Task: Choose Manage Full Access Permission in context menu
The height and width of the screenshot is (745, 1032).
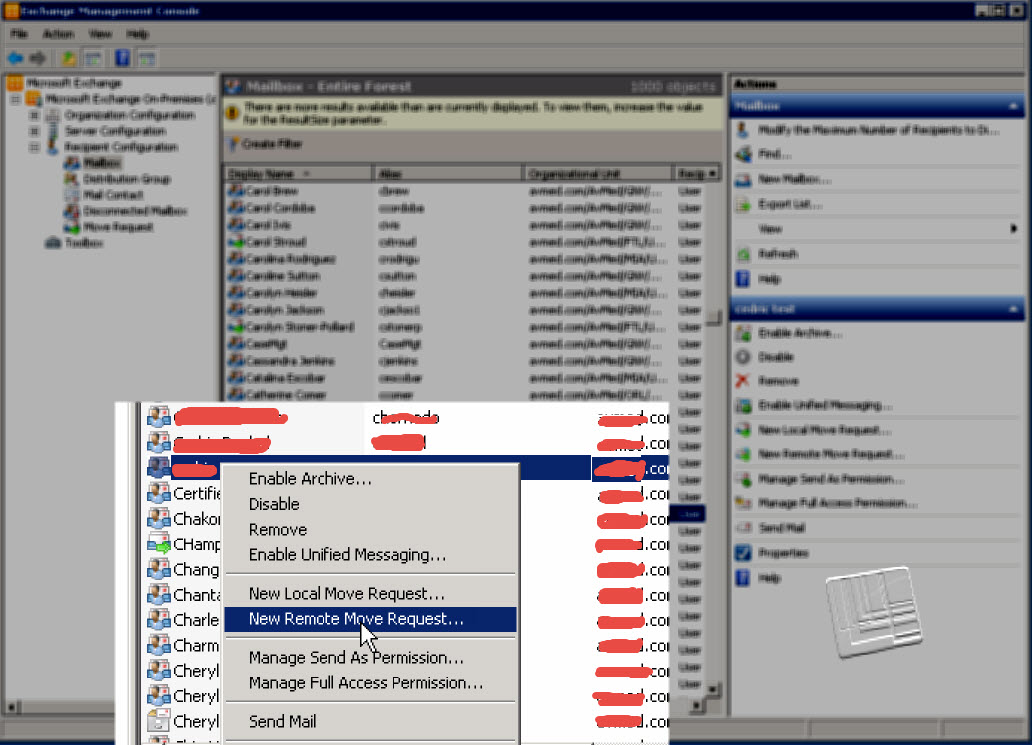Action: pyautogui.click(x=371, y=683)
